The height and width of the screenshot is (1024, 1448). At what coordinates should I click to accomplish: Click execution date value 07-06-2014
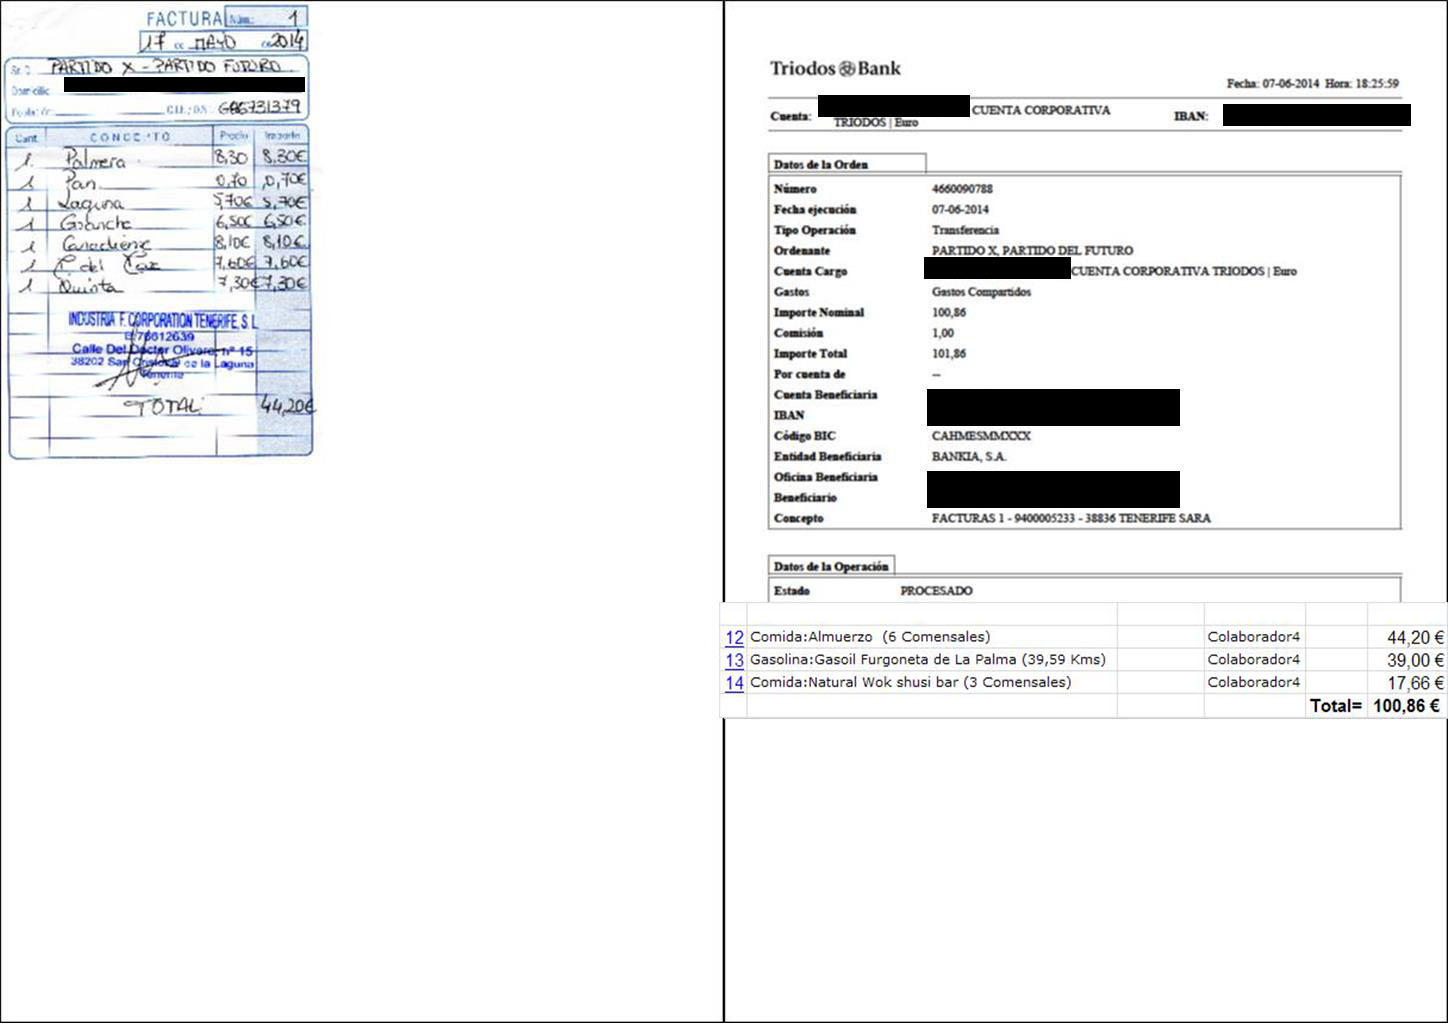960,210
